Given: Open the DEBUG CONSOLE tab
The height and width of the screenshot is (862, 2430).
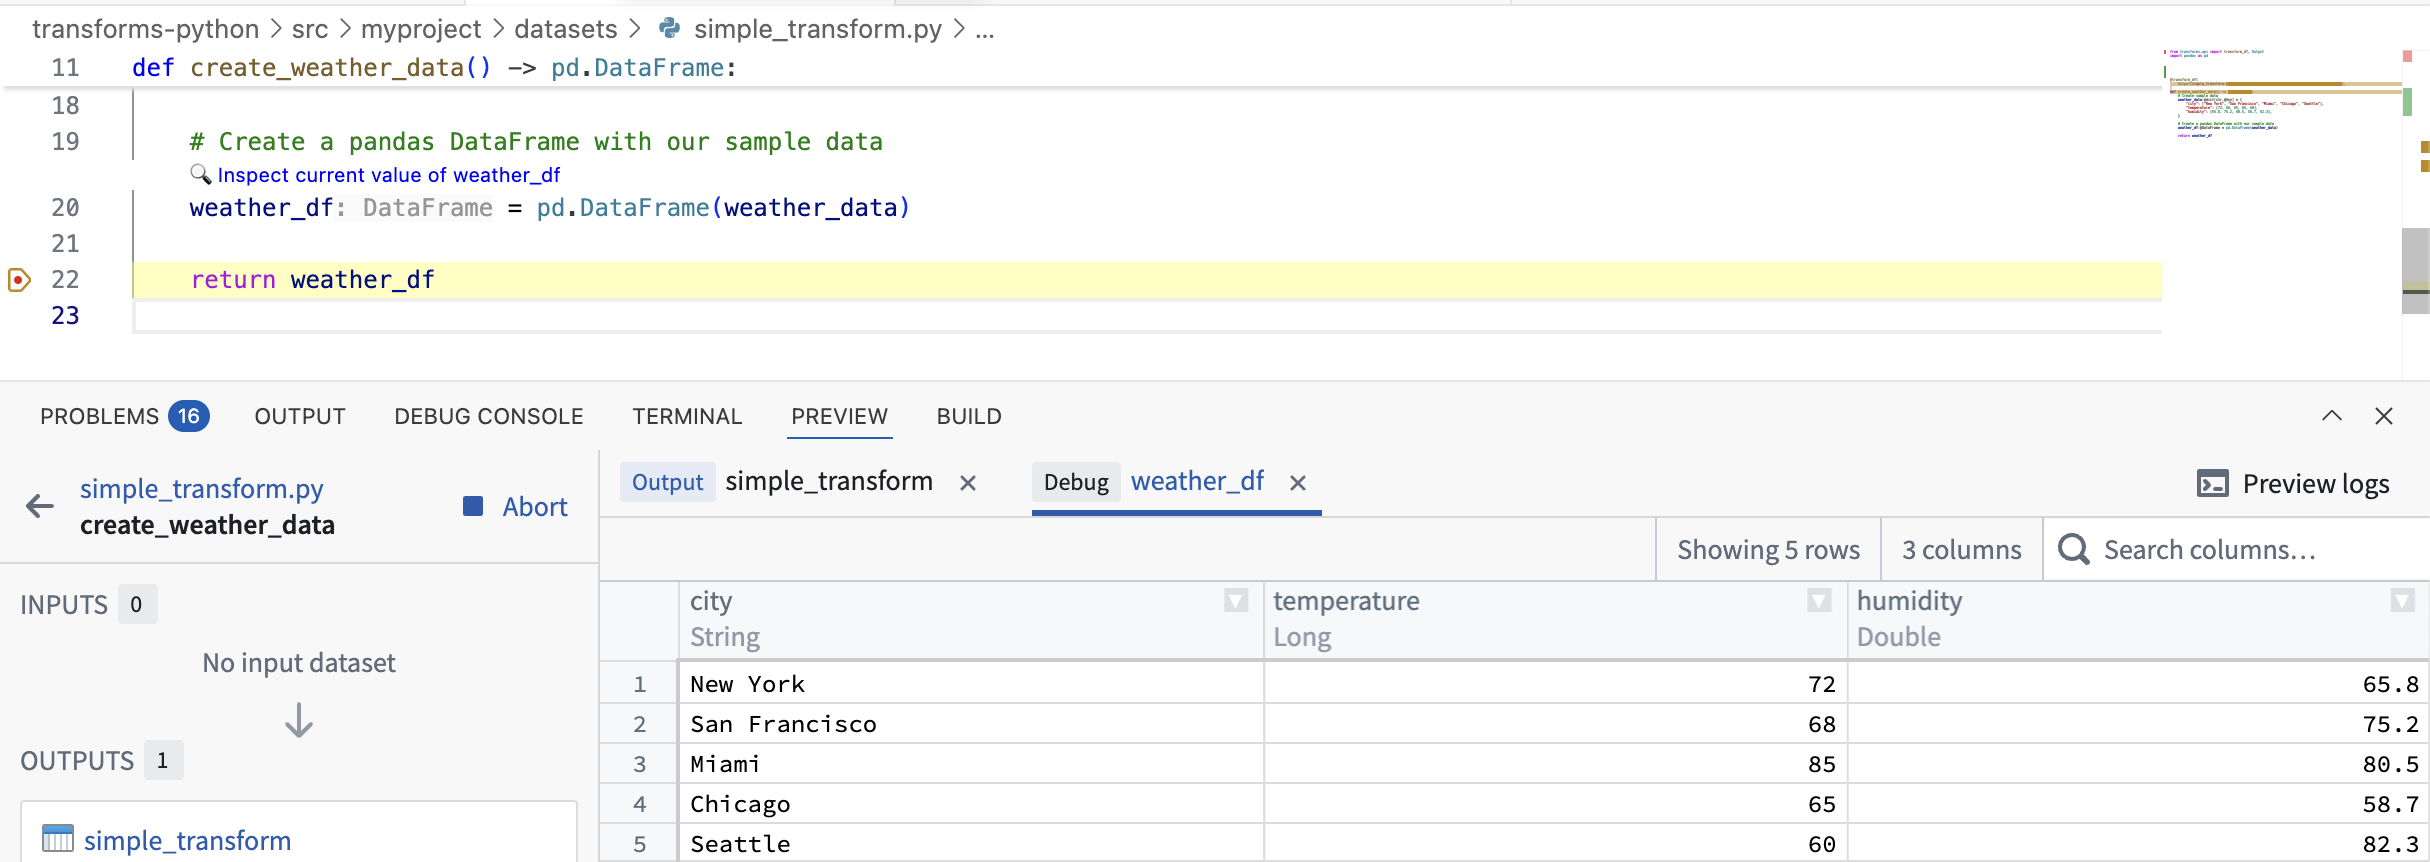Looking at the screenshot, I should click(489, 416).
